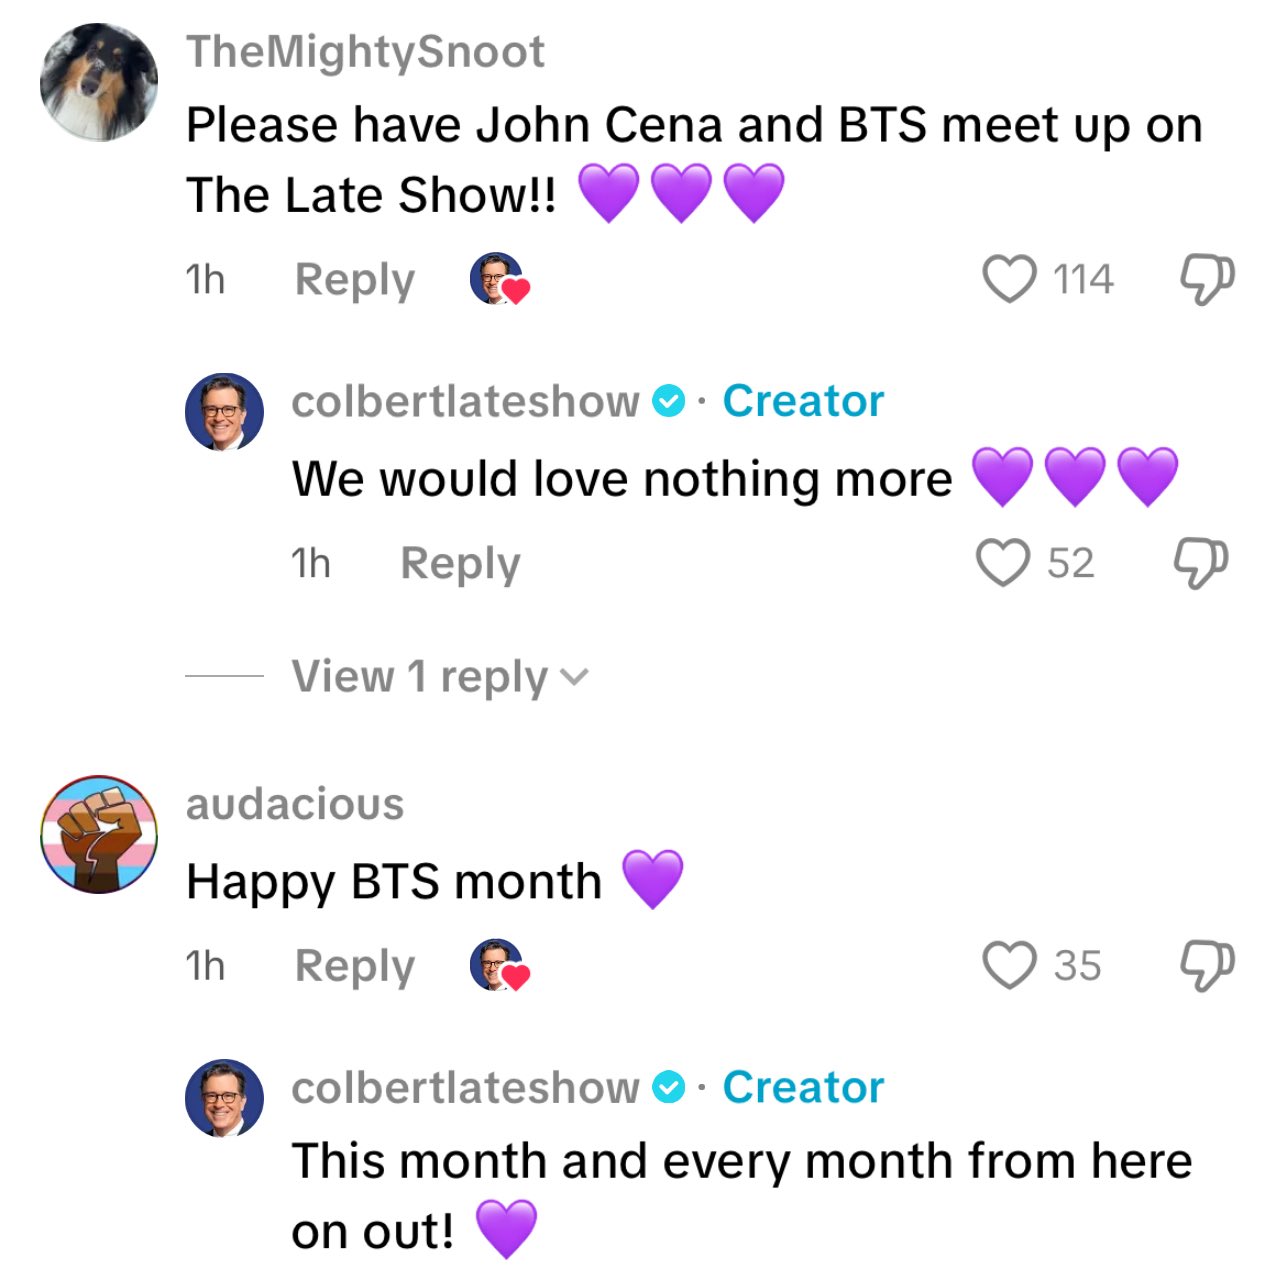Screen dimensions: 1284x1284
Task: Open the creator-liked badge on TheMightySnoot's comment
Action: click(499, 279)
